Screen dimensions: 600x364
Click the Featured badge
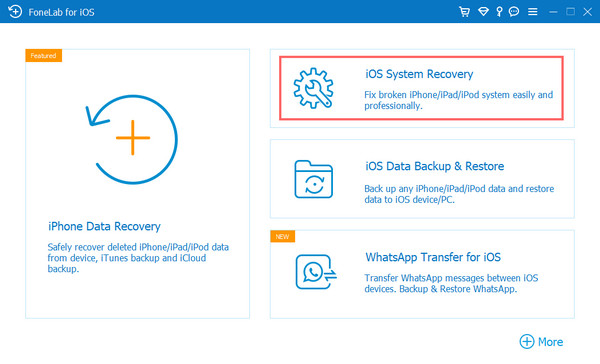click(44, 55)
